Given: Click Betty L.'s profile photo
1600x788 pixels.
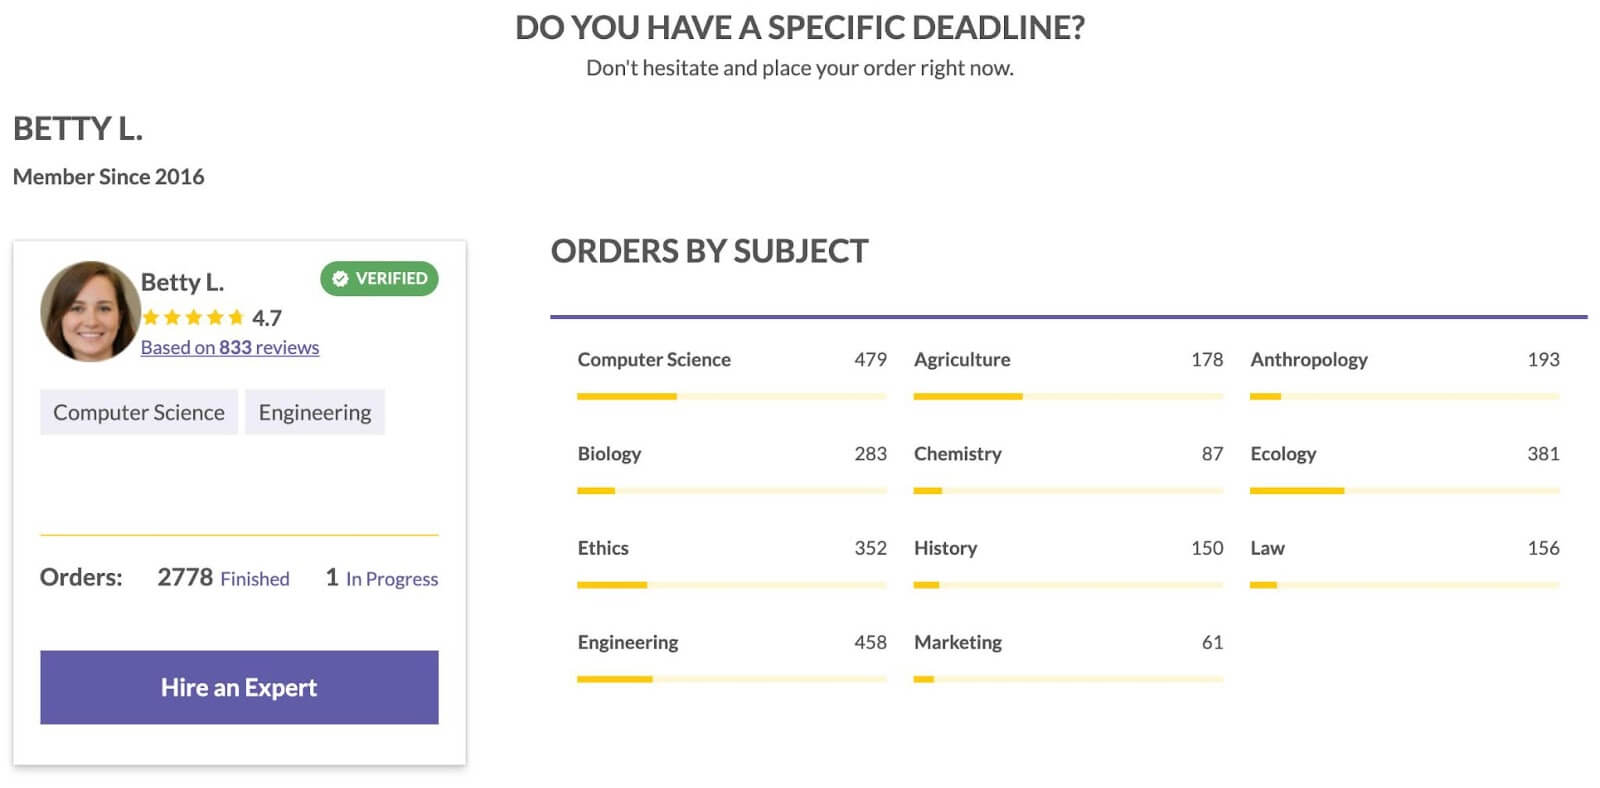Looking at the screenshot, I should 90,311.
